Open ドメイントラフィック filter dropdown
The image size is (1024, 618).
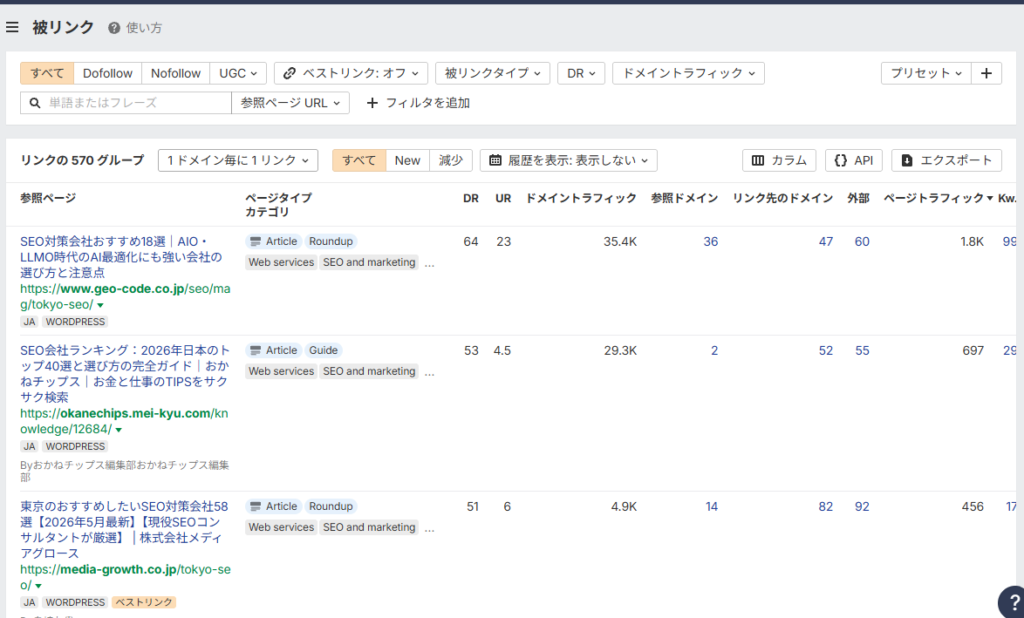688,73
